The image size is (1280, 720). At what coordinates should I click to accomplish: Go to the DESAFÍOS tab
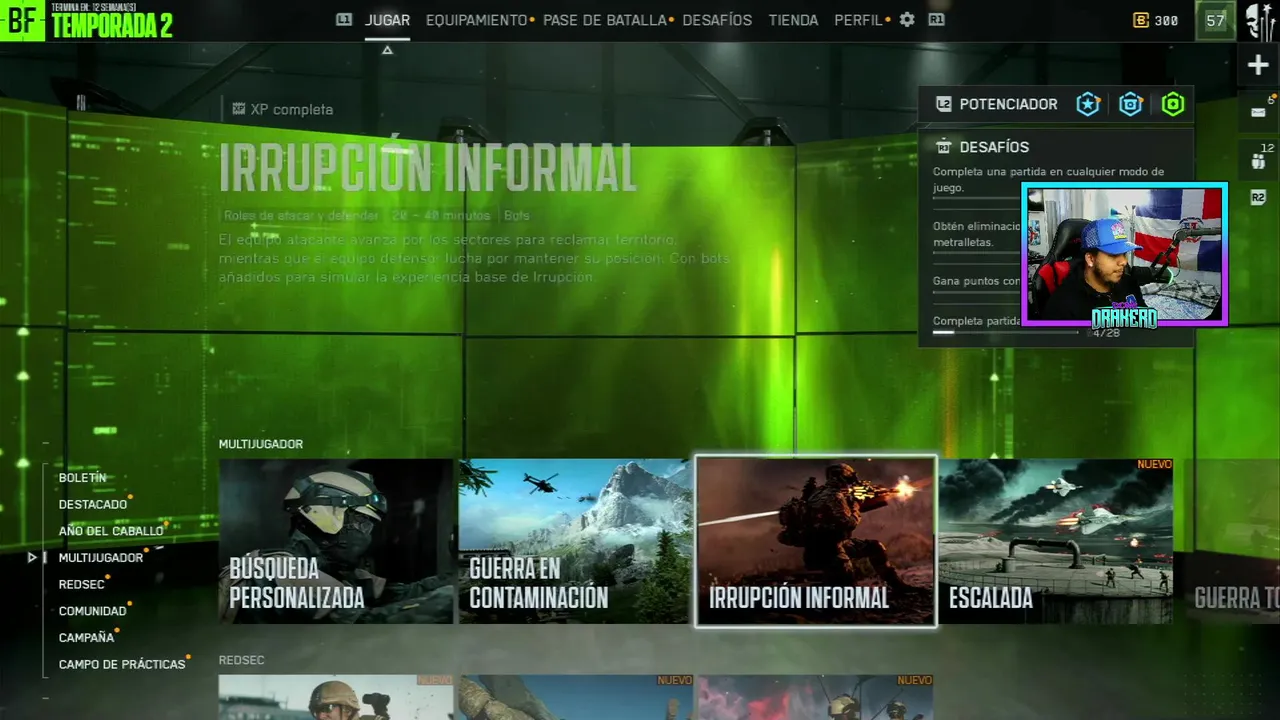(x=717, y=20)
